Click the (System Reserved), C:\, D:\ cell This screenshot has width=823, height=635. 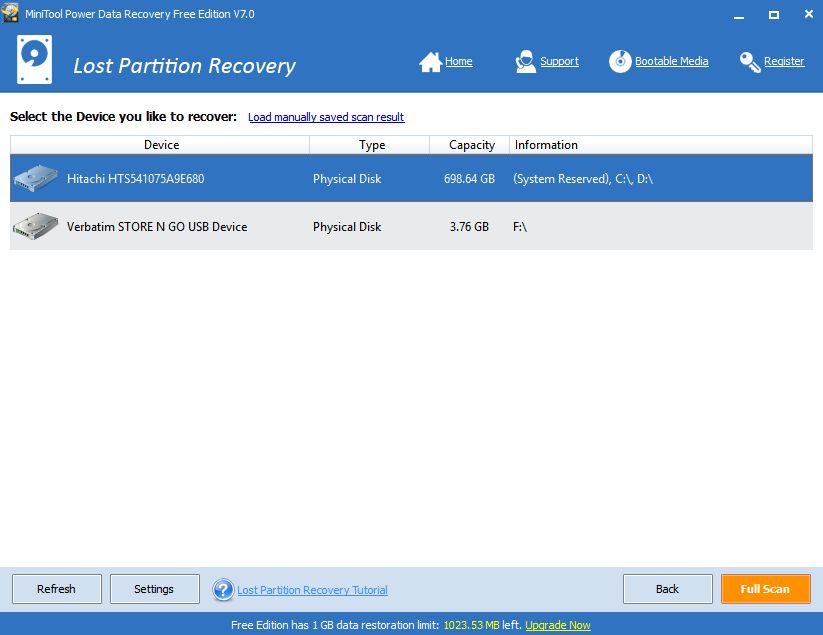coord(583,179)
